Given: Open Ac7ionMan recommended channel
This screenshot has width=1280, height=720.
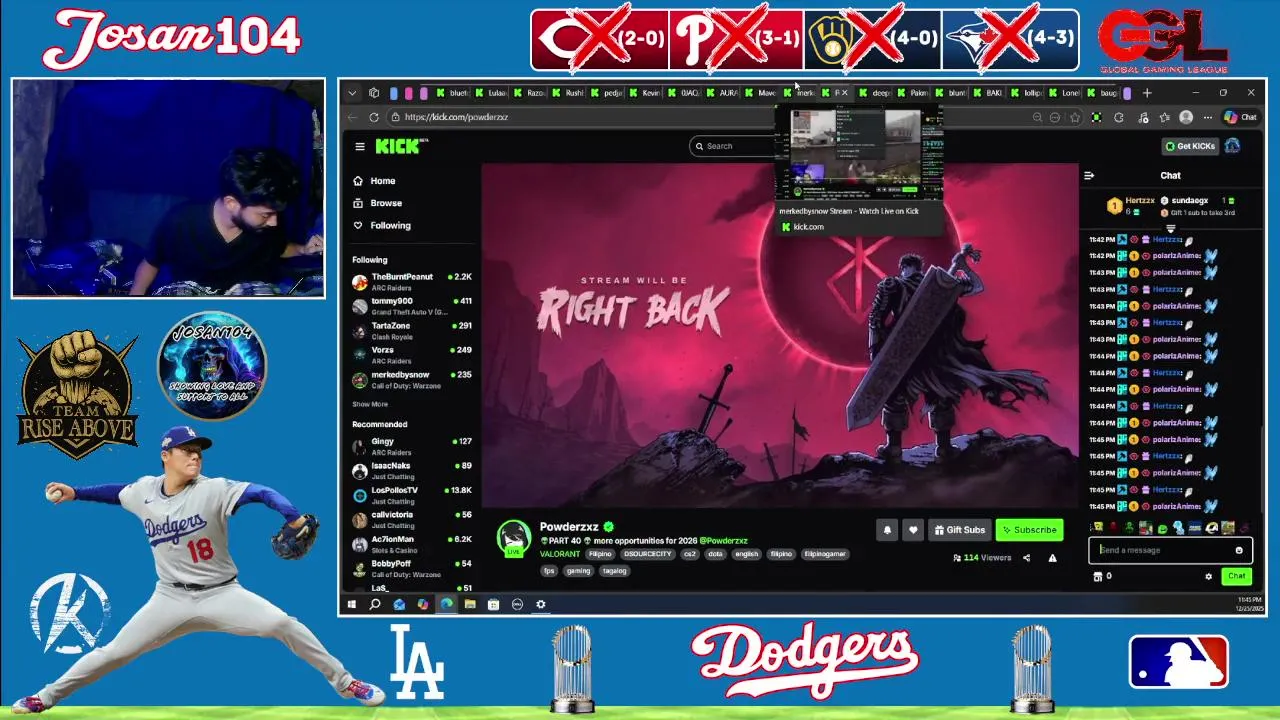Looking at the screenshot, I should coord(412,543).
